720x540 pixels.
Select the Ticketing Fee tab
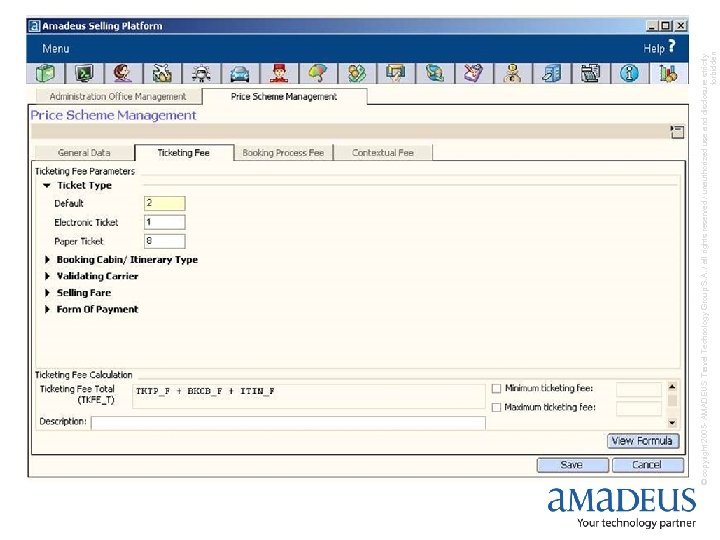click(184, 152)
